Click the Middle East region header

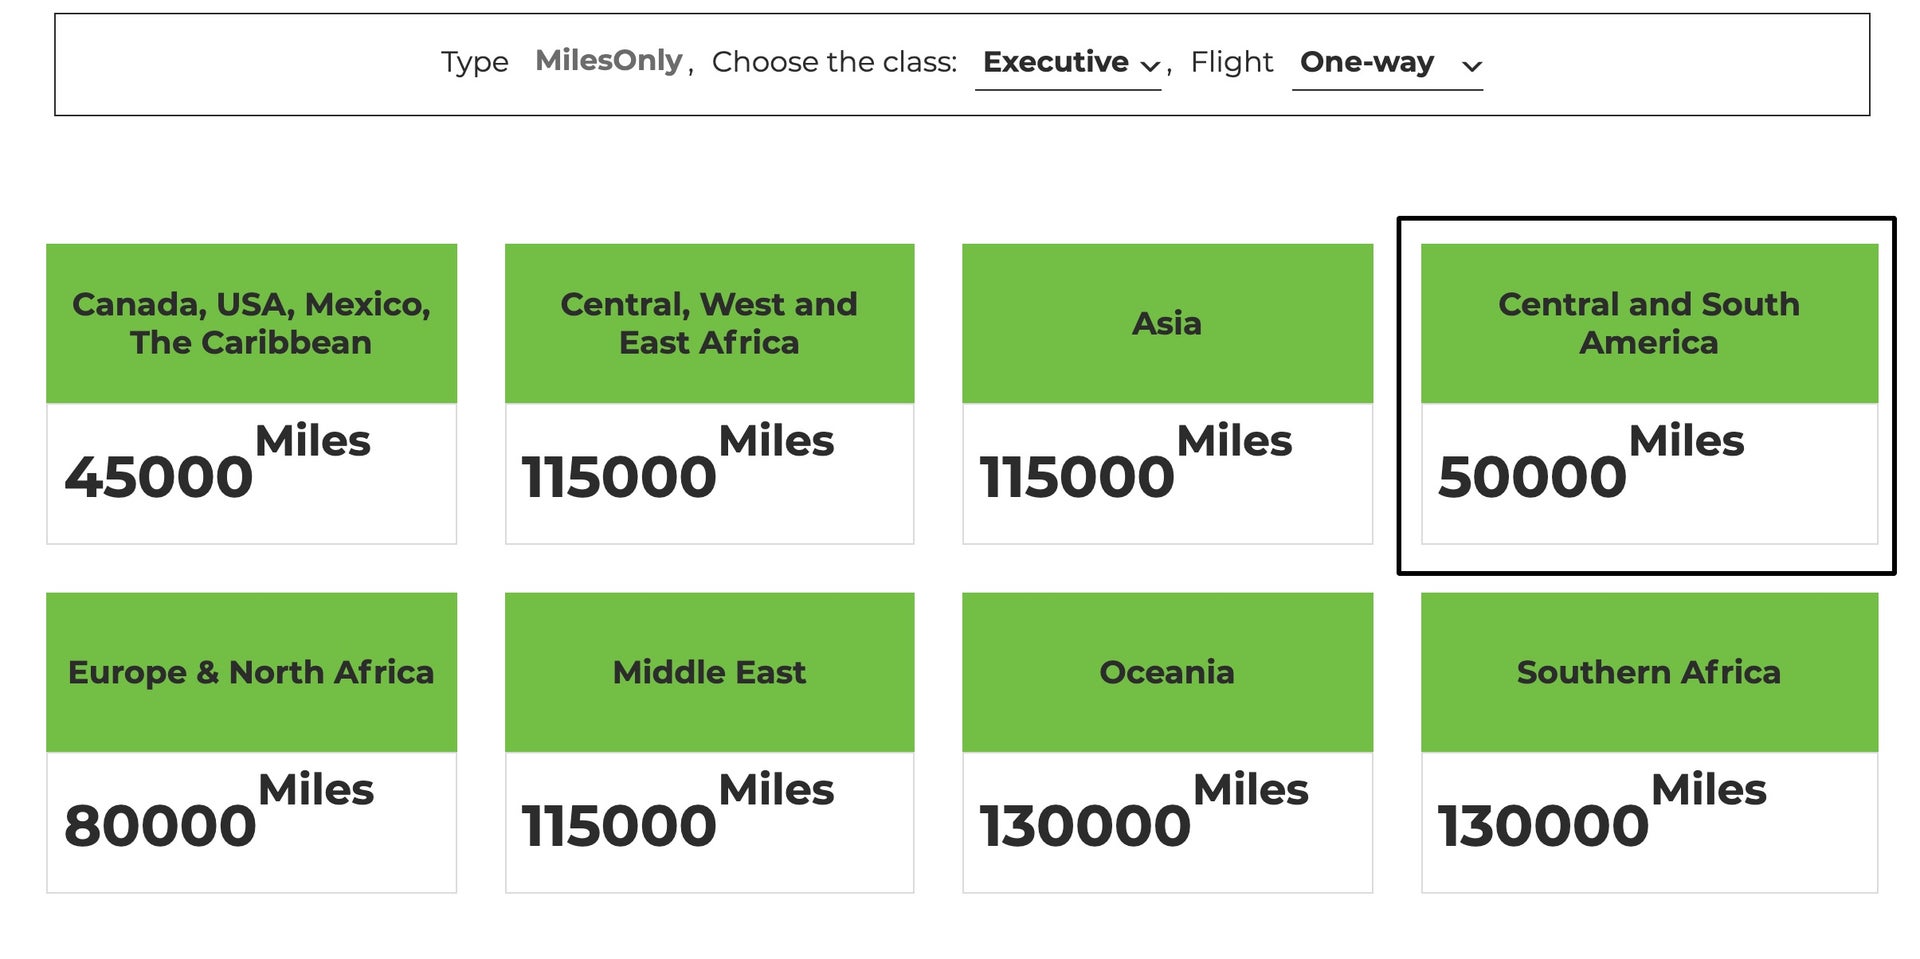pyautogui.click(x=709, y=672)
